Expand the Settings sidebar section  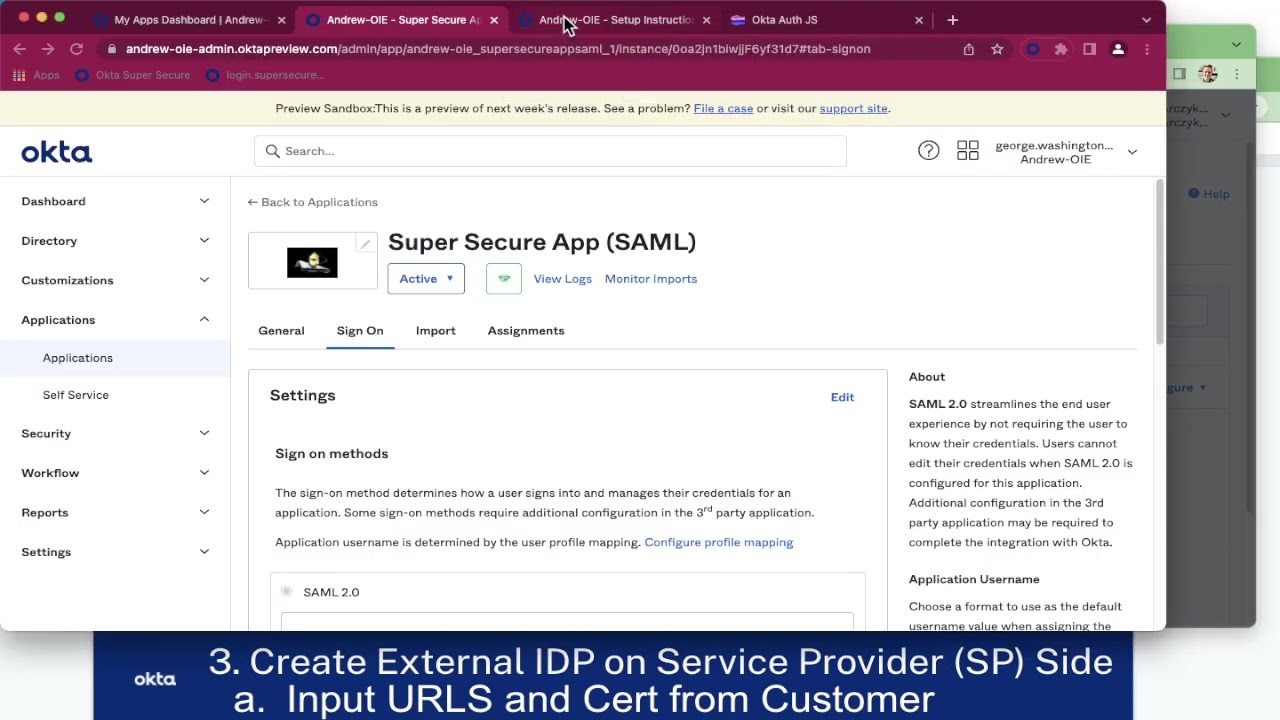(x=115, y=552)
